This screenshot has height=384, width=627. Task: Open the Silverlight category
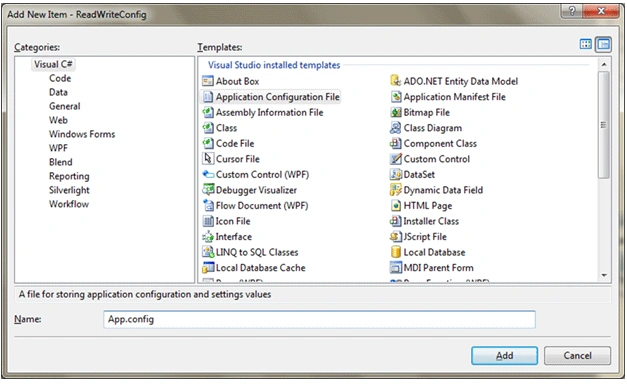(69, 190)
